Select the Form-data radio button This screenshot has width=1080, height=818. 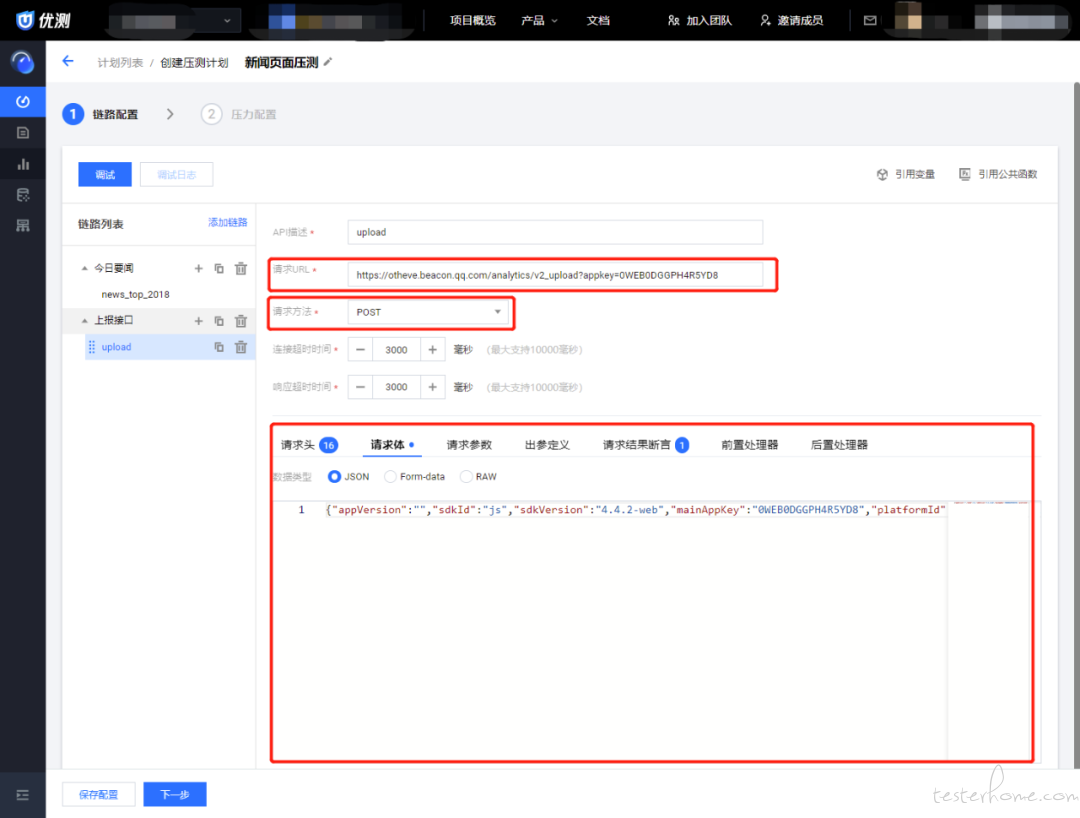coord(391,477)
